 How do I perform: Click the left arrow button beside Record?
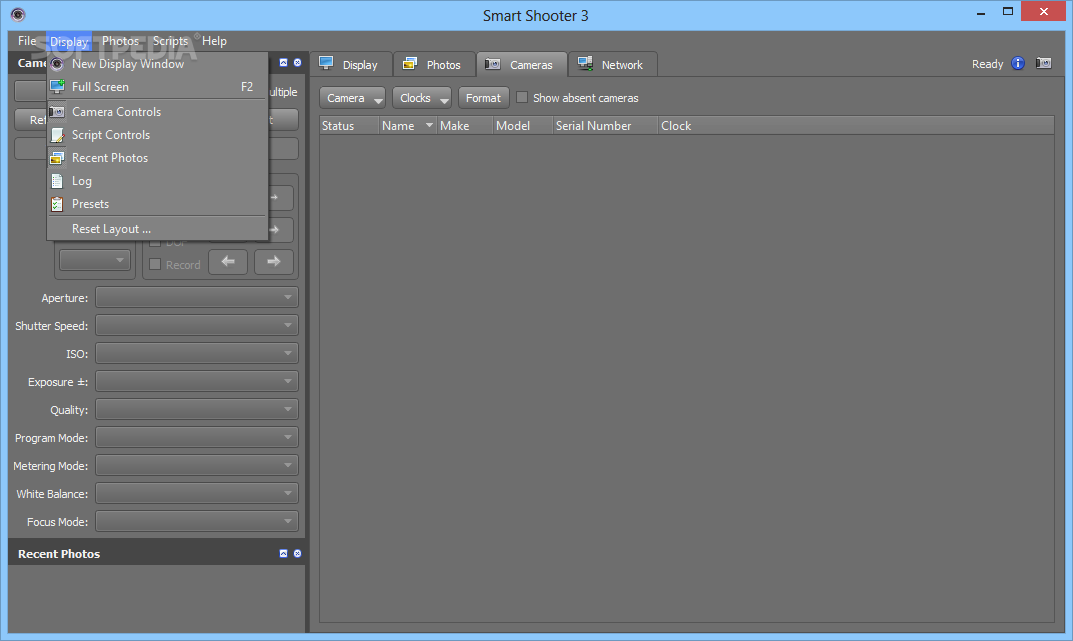click(x=228, y=261)
